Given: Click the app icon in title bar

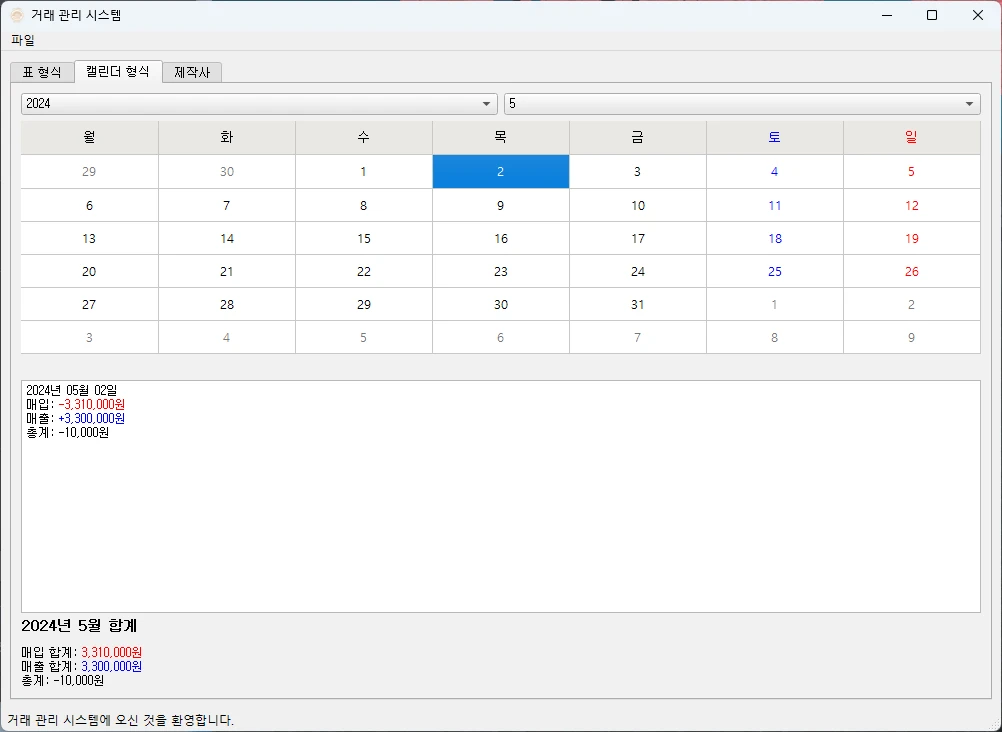Looking at the screenshot, I should [x=17, y=15].
